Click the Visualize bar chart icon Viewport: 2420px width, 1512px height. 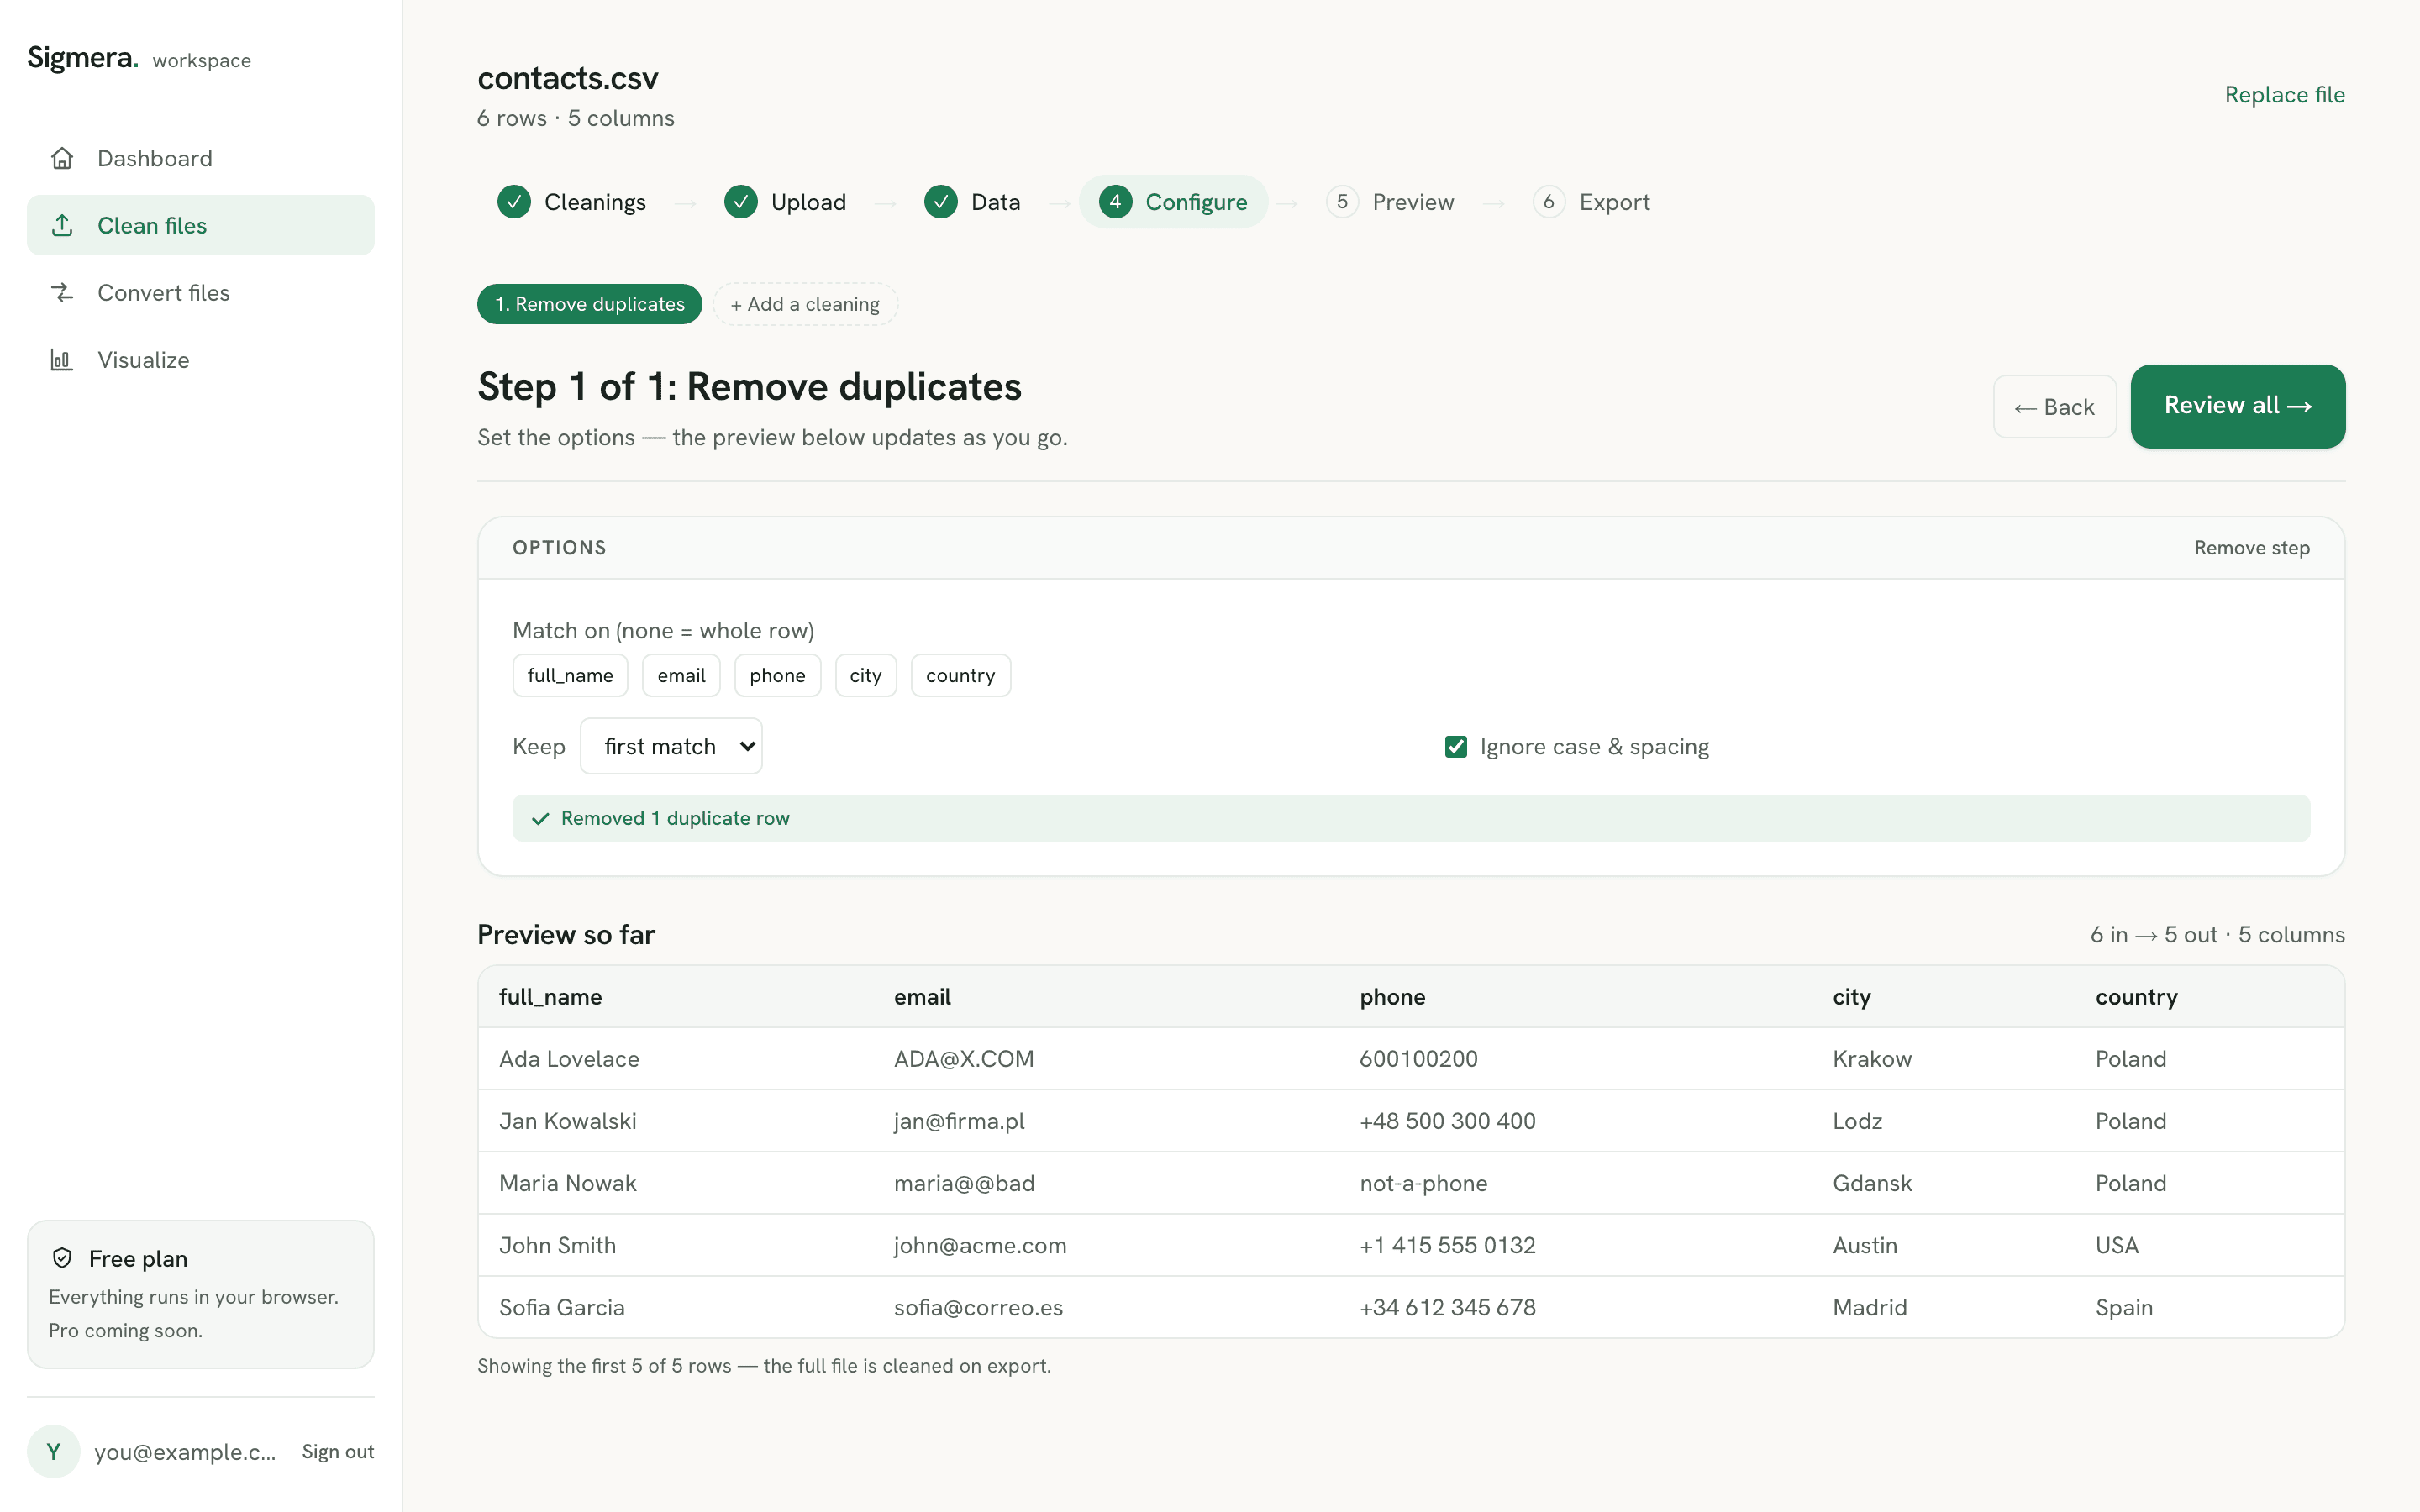pyautogui.click(x=62, y=359)
